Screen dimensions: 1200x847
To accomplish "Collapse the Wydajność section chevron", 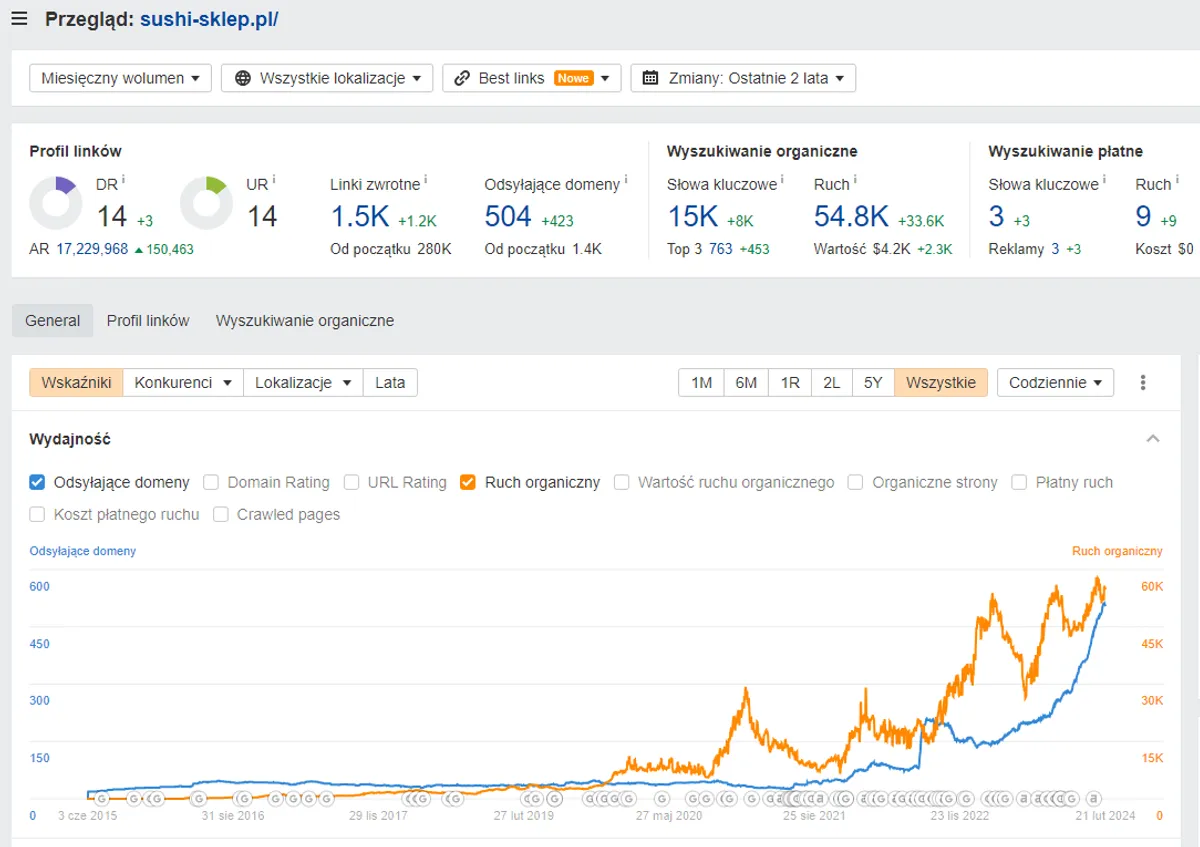I will click(x=1153, y=439).
